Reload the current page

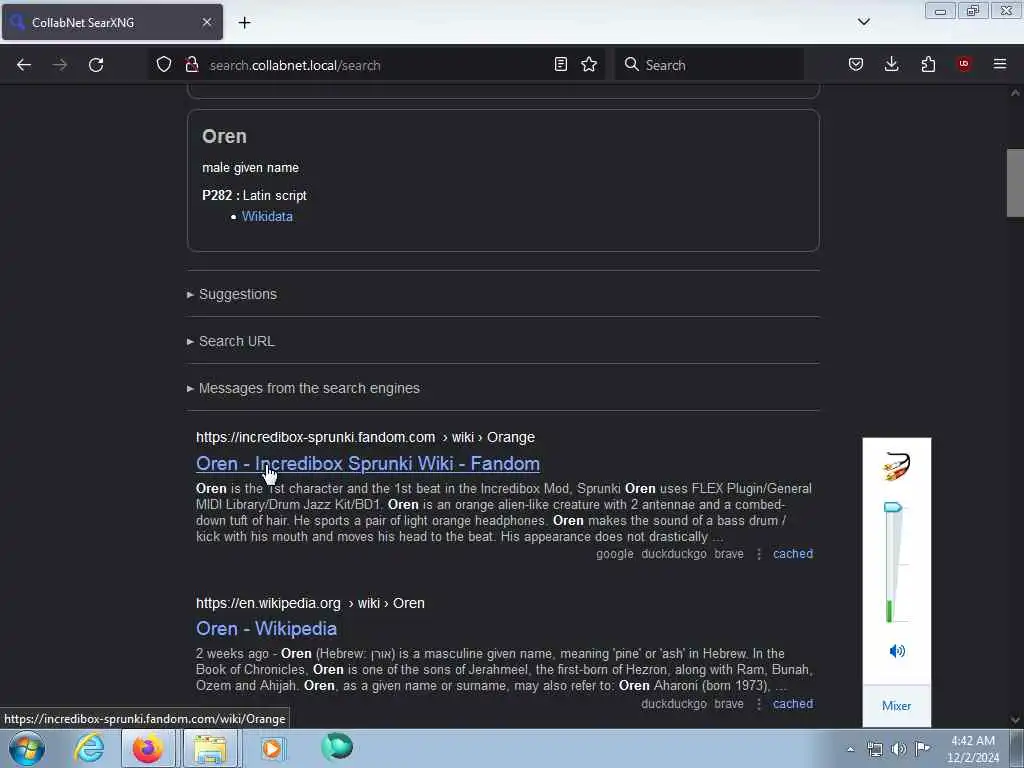tap(96, 65)
